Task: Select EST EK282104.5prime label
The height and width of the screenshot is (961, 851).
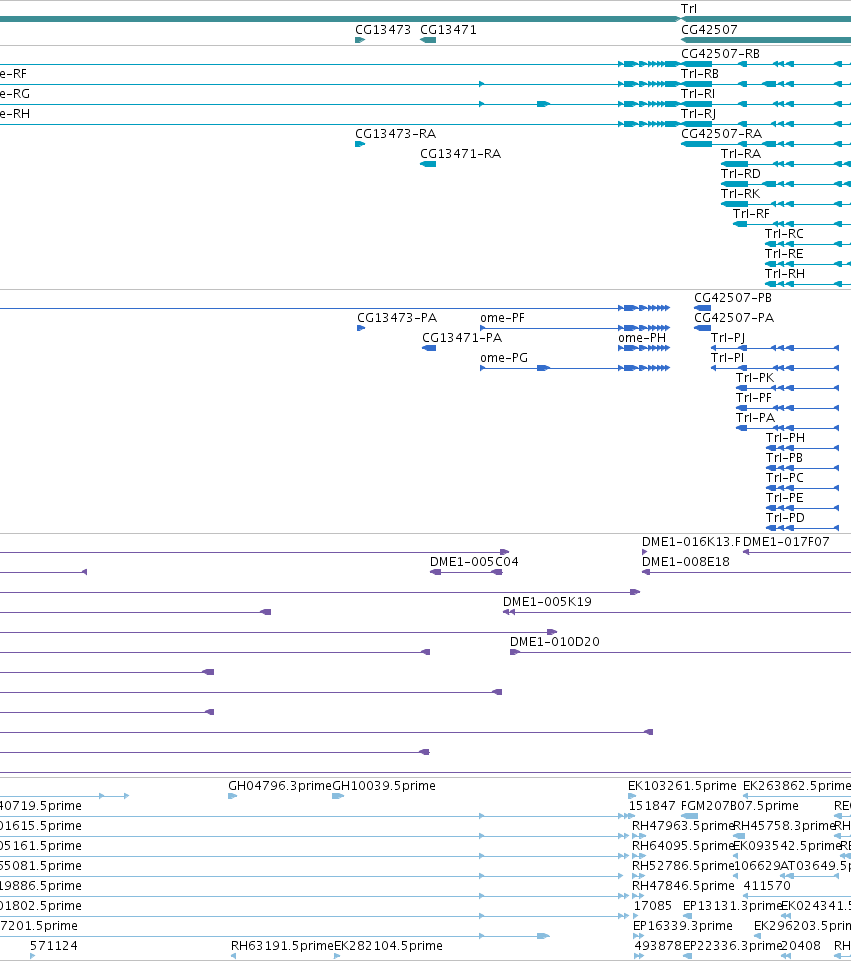Action: pyautogui.click(x=388, y=946)
